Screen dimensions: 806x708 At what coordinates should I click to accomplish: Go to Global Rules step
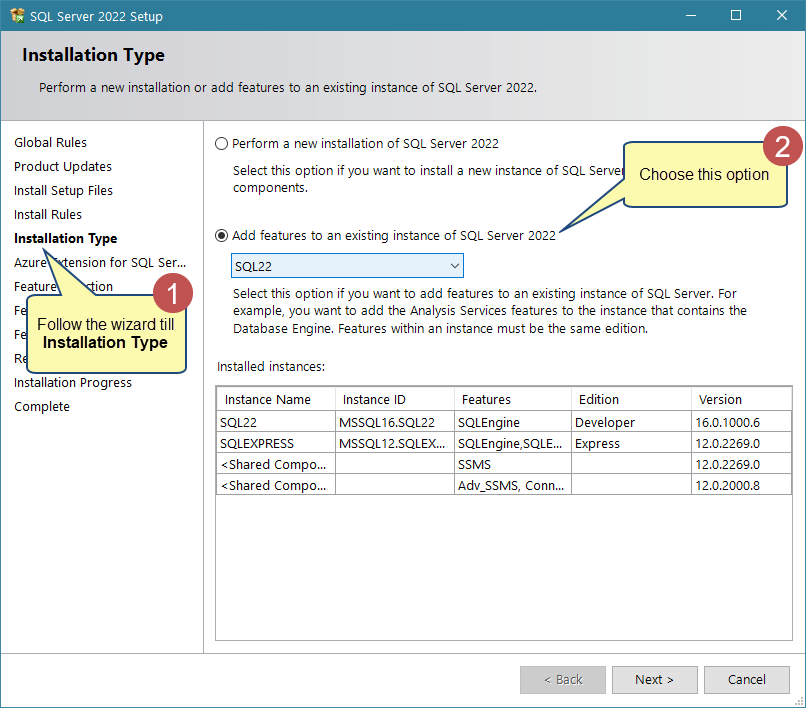(x=50, y=142)
